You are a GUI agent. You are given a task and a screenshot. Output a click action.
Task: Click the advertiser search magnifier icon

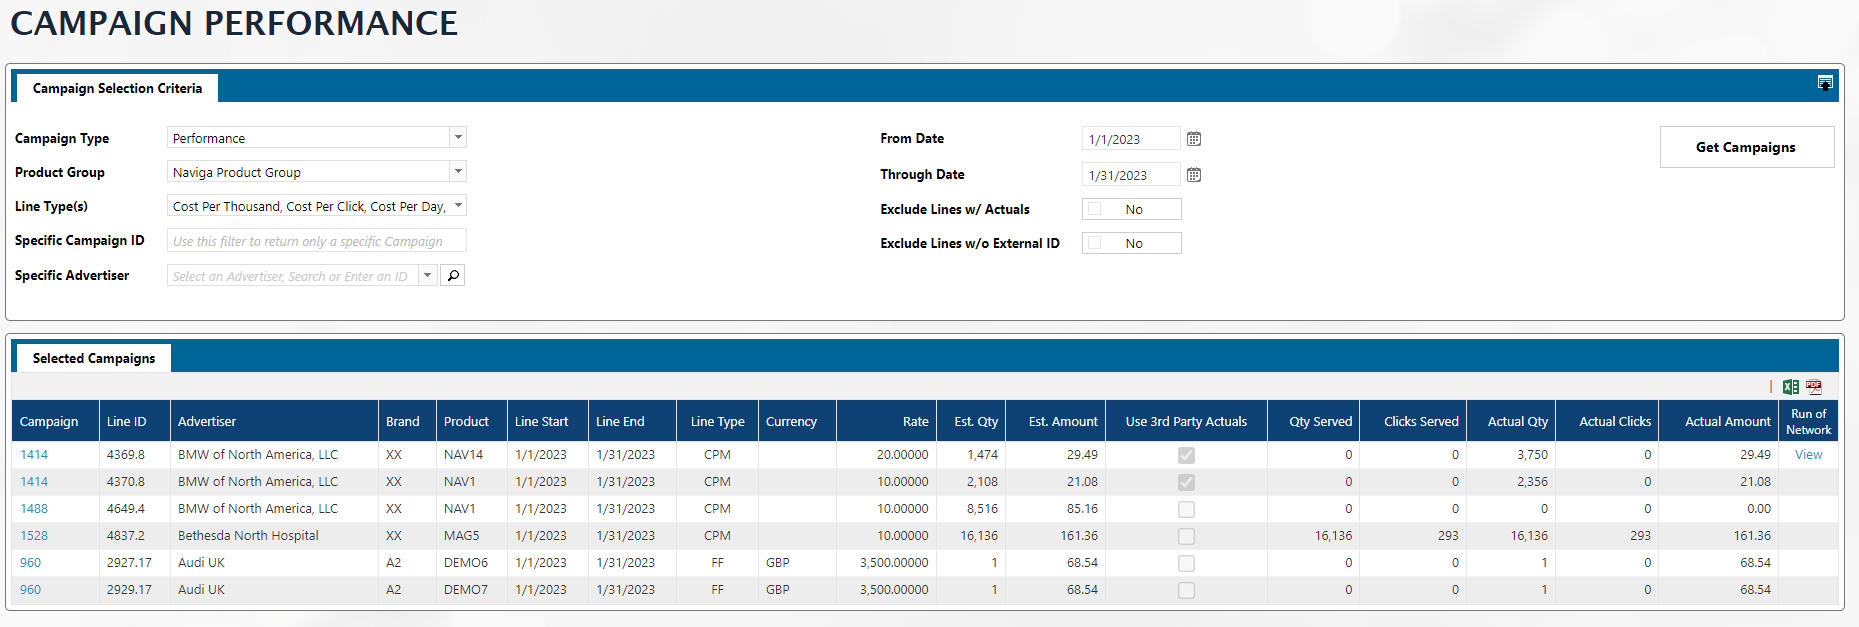point(453,275)
